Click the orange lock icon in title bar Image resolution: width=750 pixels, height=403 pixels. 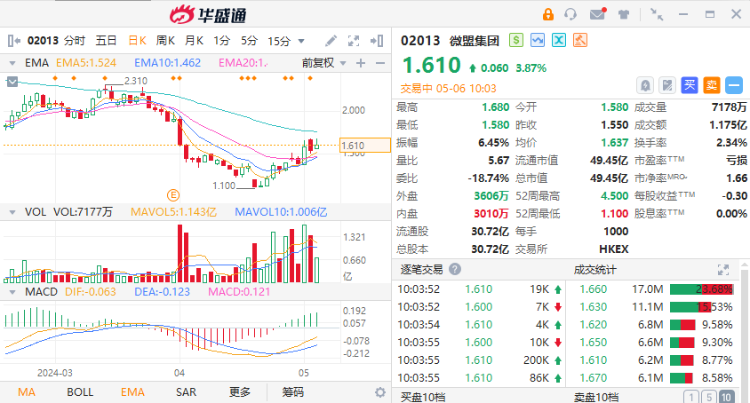548,14
